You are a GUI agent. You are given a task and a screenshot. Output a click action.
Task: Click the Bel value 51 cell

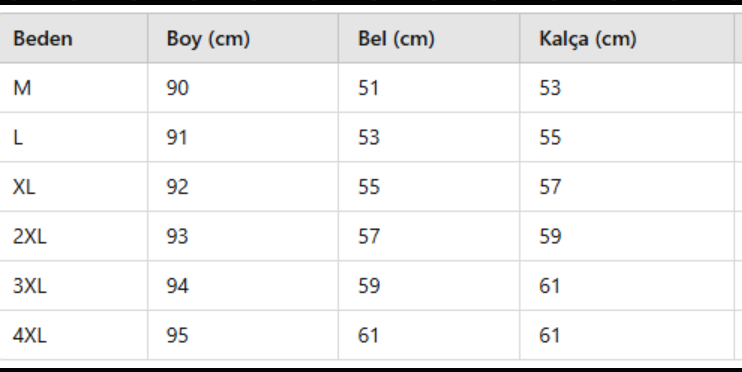[429, 88]
